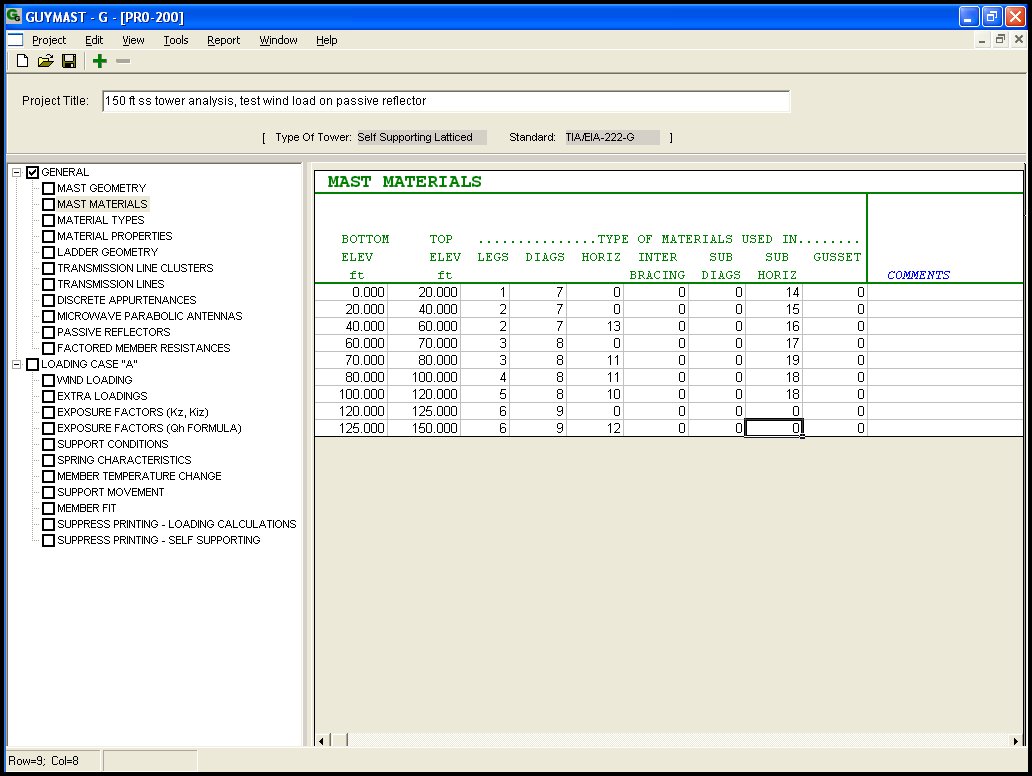1032x776 pixels.
Task: Select SUPPRESS PRINTING - SELF SUPPORTING item
Action: tap(159, 540)
